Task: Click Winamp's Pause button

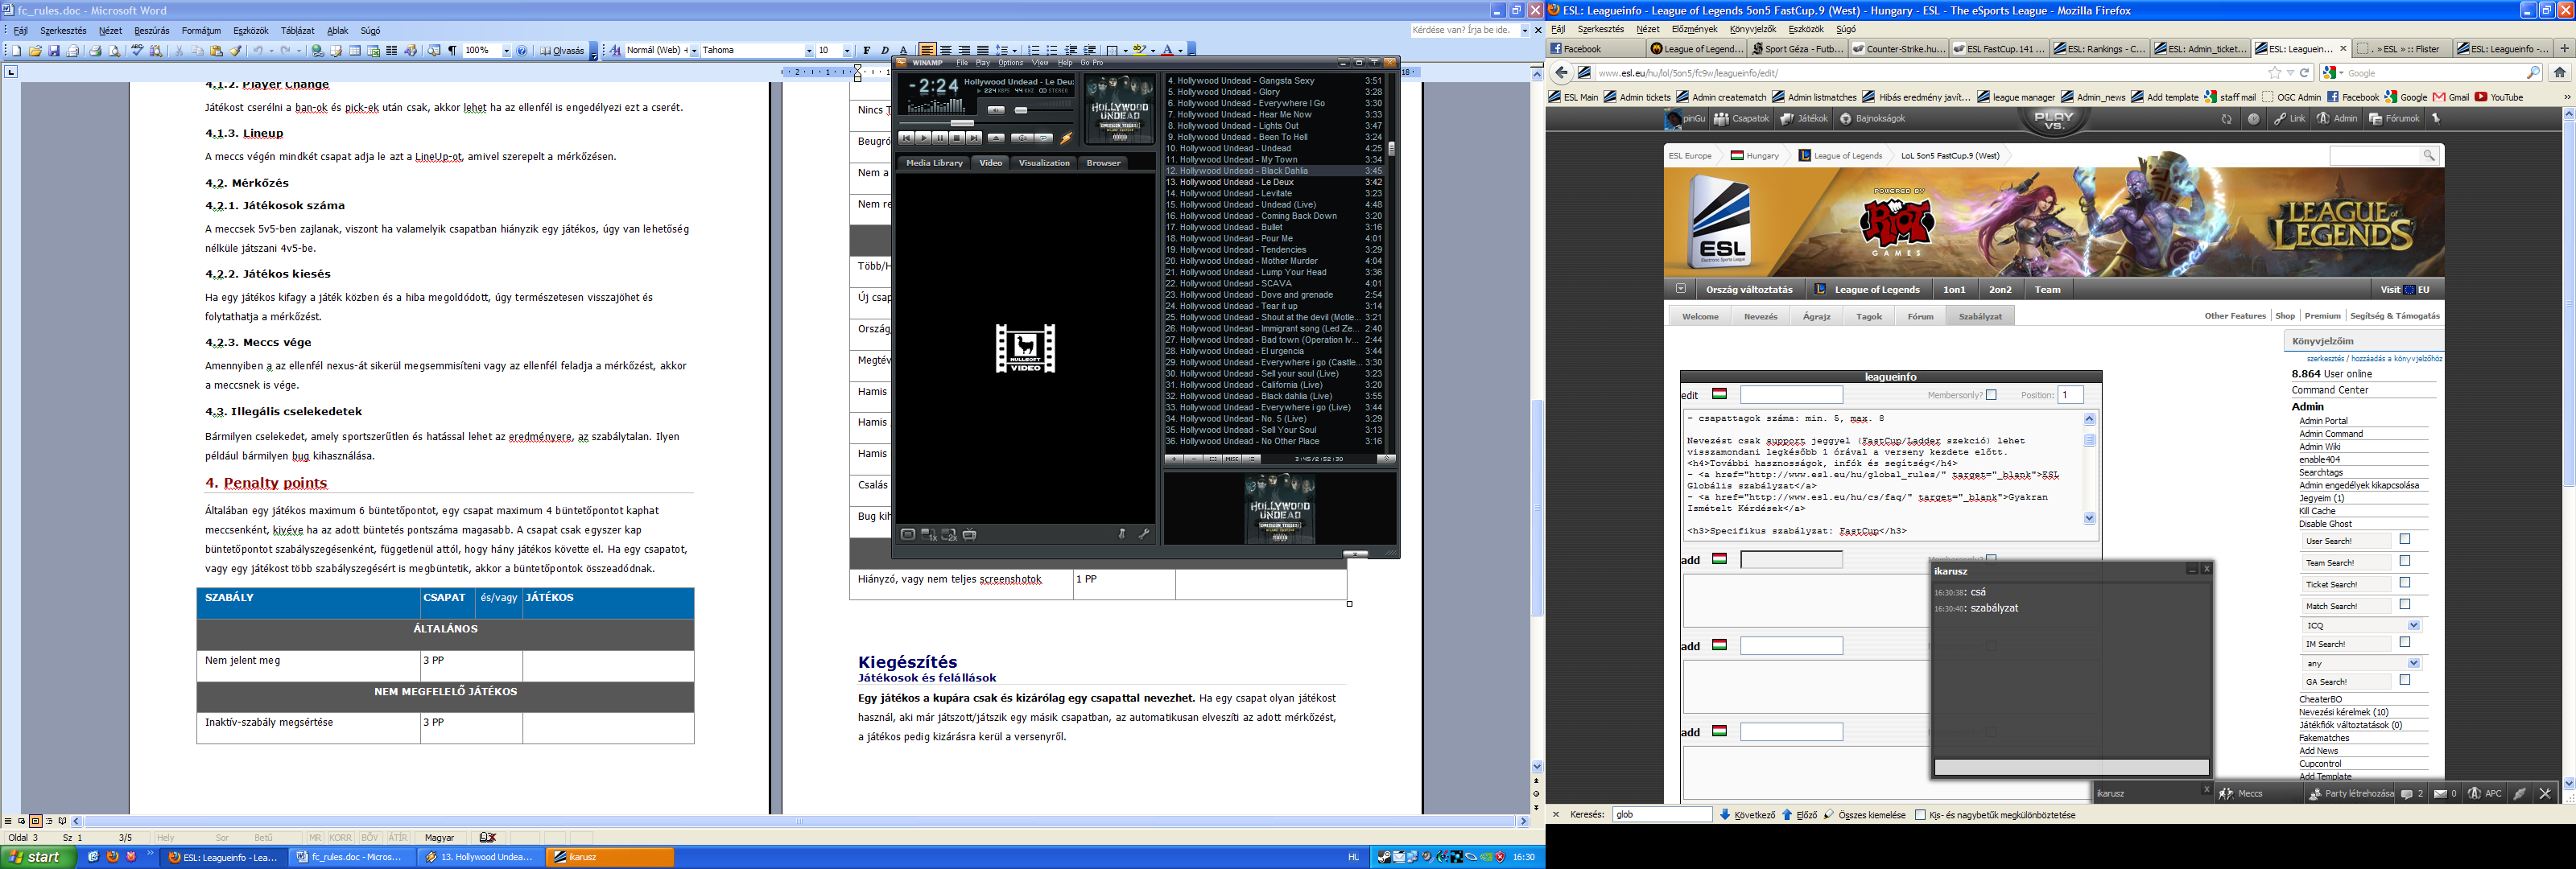Action: (941, 138)
